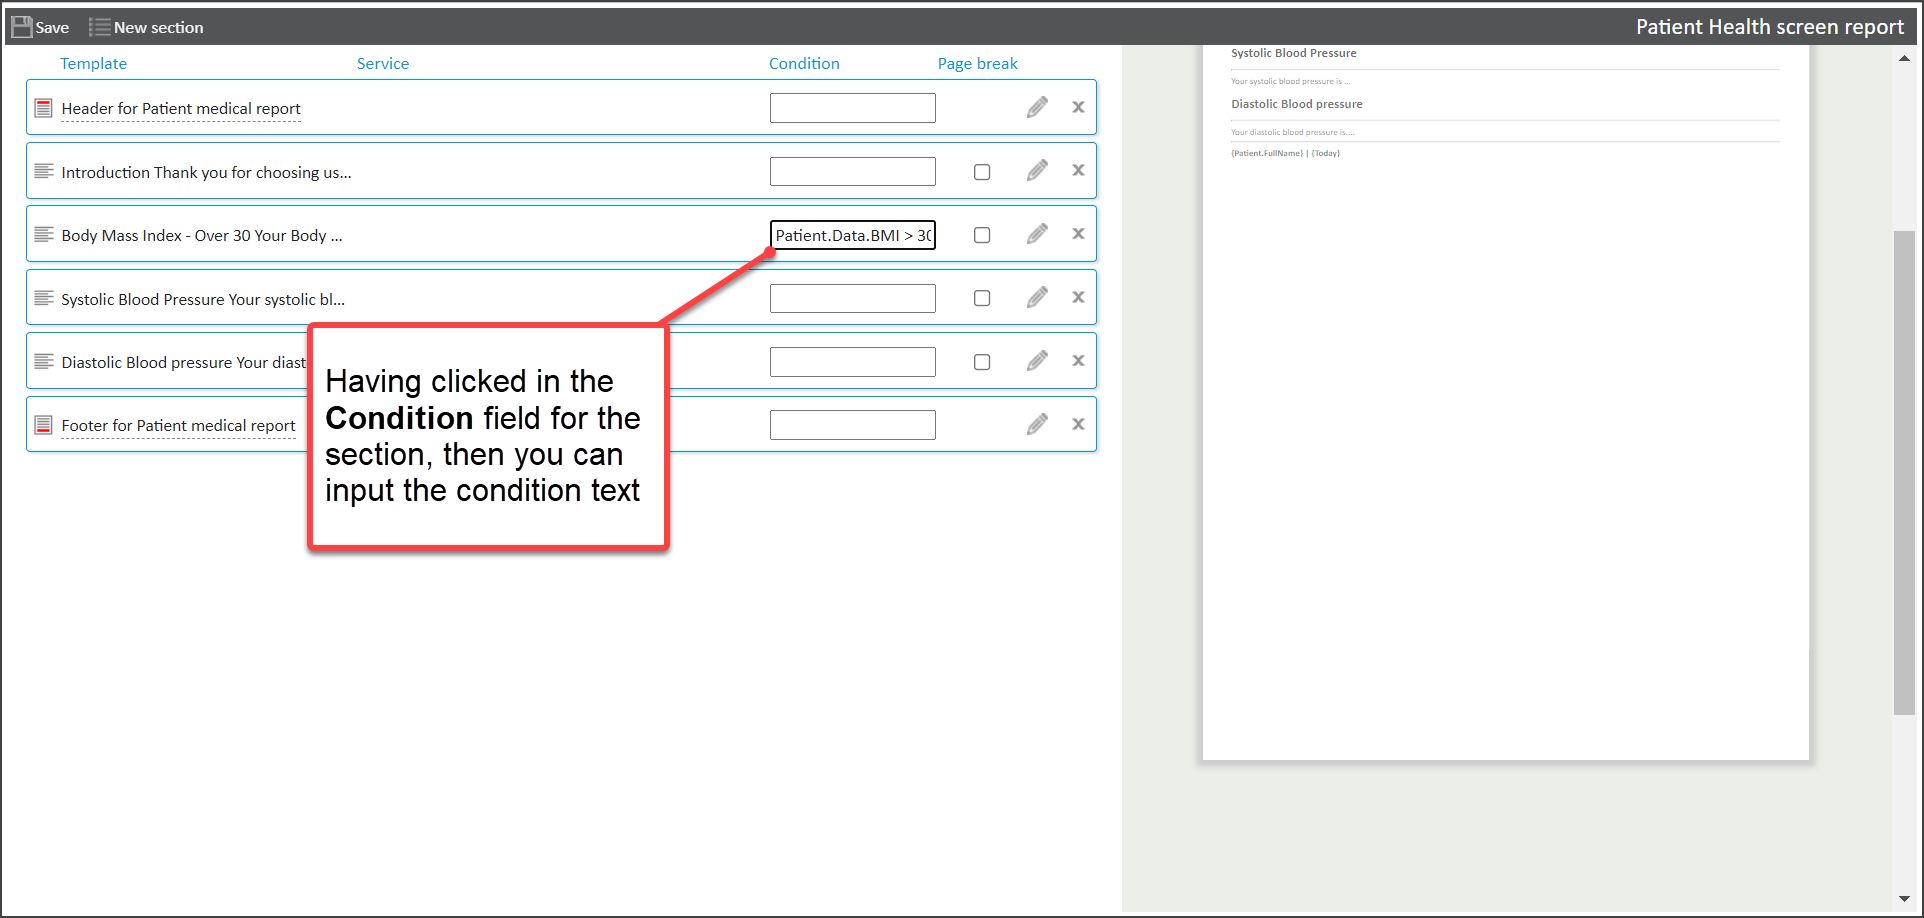Tick page break for Diastolic Blood pressure
The width and height of the screenshot is (1924, 918).
click(x=982, y=362)
